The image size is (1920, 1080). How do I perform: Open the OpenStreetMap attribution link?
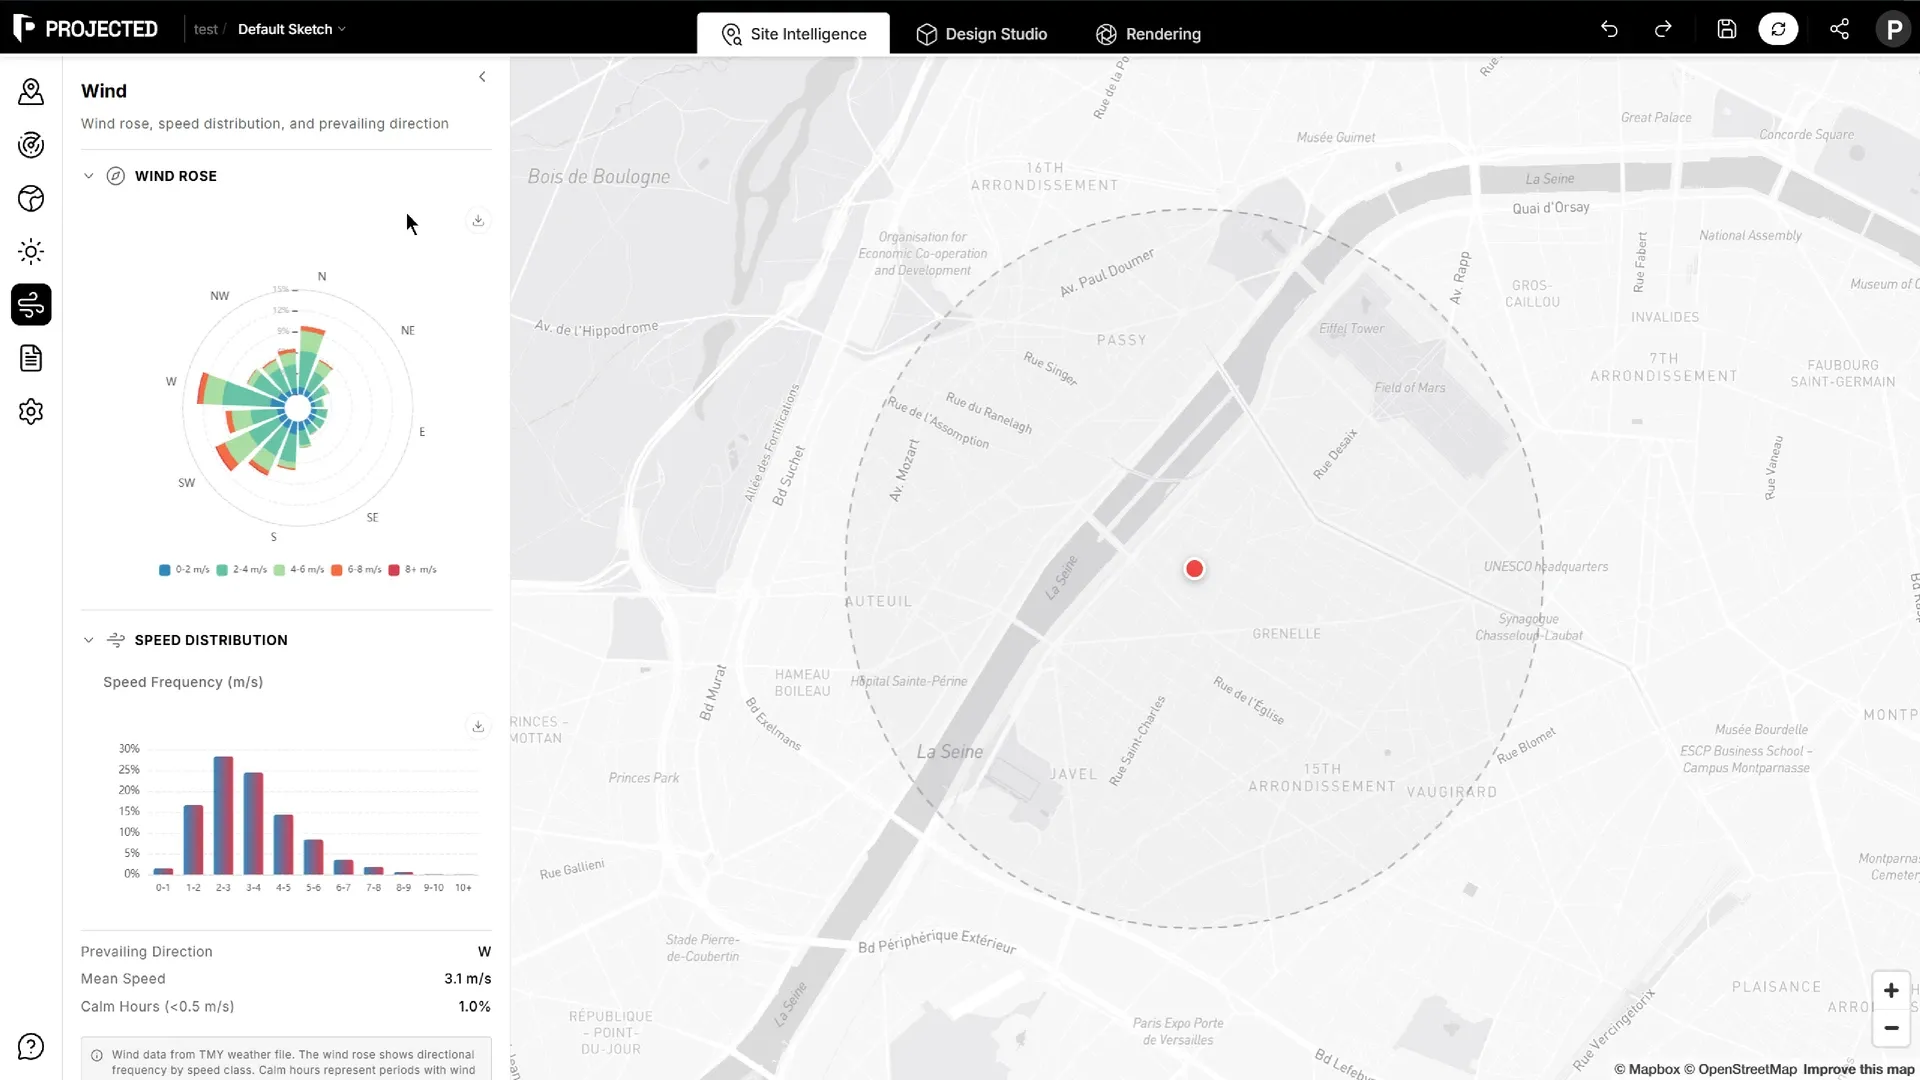(1741, 1069)
